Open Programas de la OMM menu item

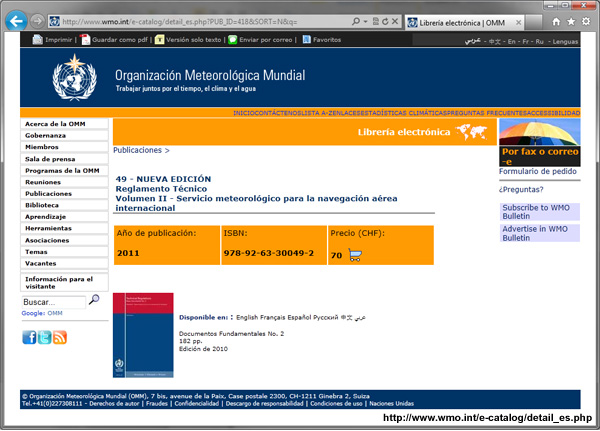64,170
